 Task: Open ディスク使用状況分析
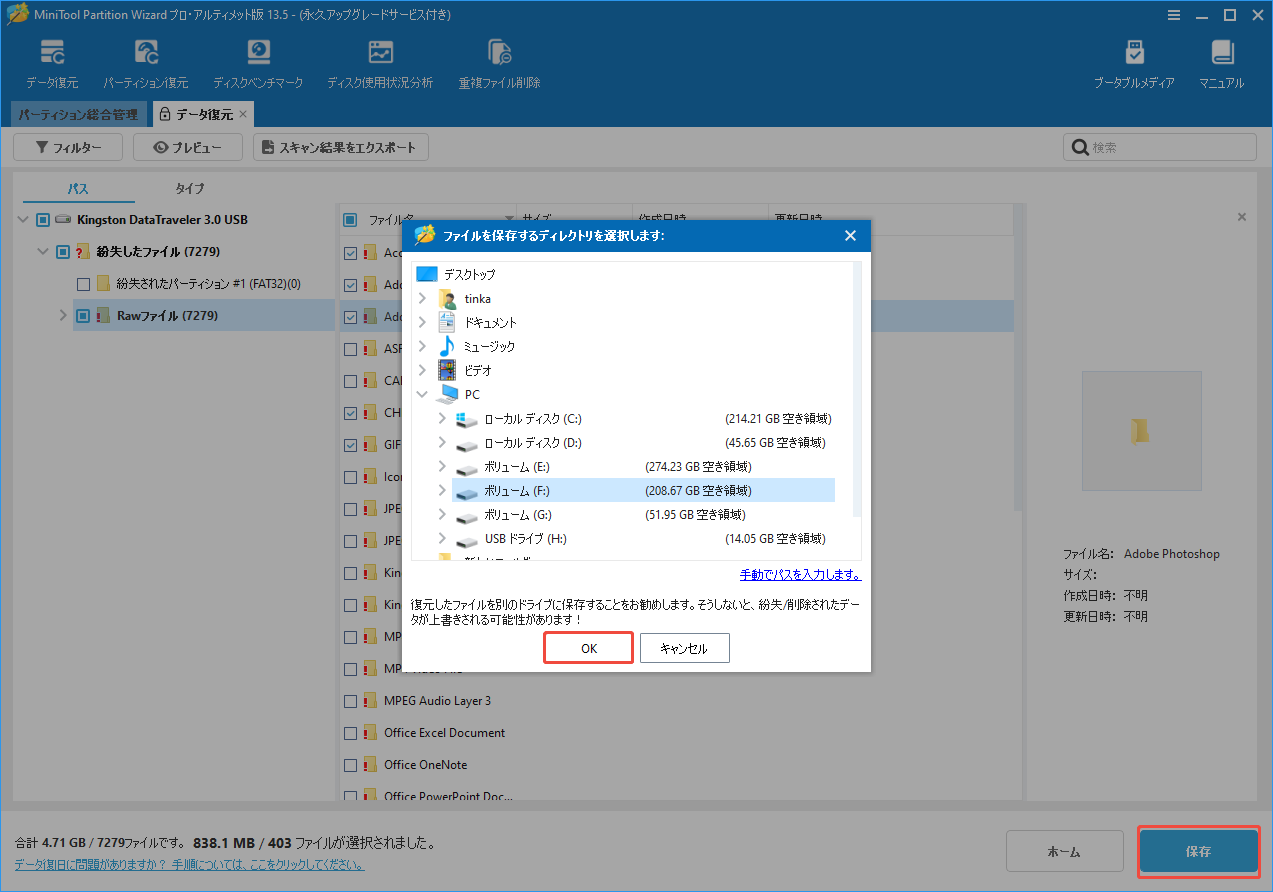[x=379, y=61]
